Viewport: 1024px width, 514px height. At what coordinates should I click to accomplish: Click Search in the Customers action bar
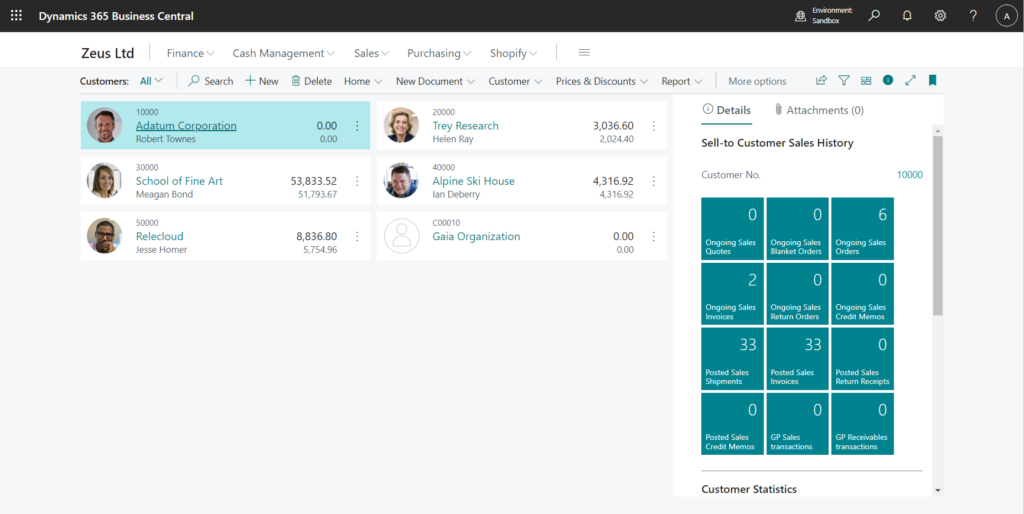pos(211,81)
